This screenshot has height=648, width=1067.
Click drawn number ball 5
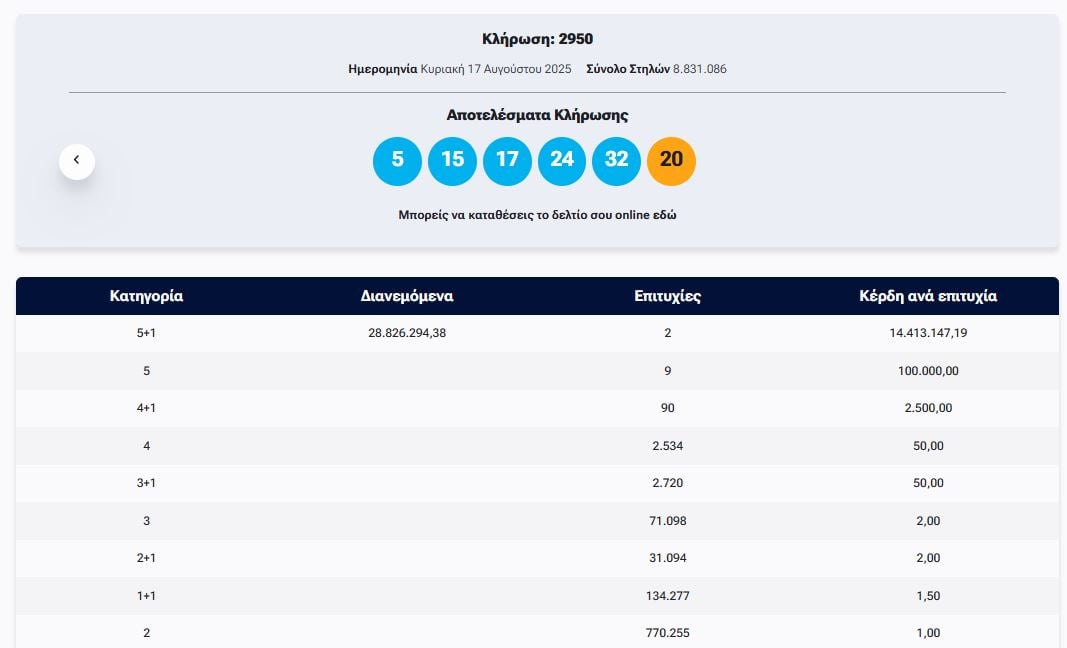397,161
